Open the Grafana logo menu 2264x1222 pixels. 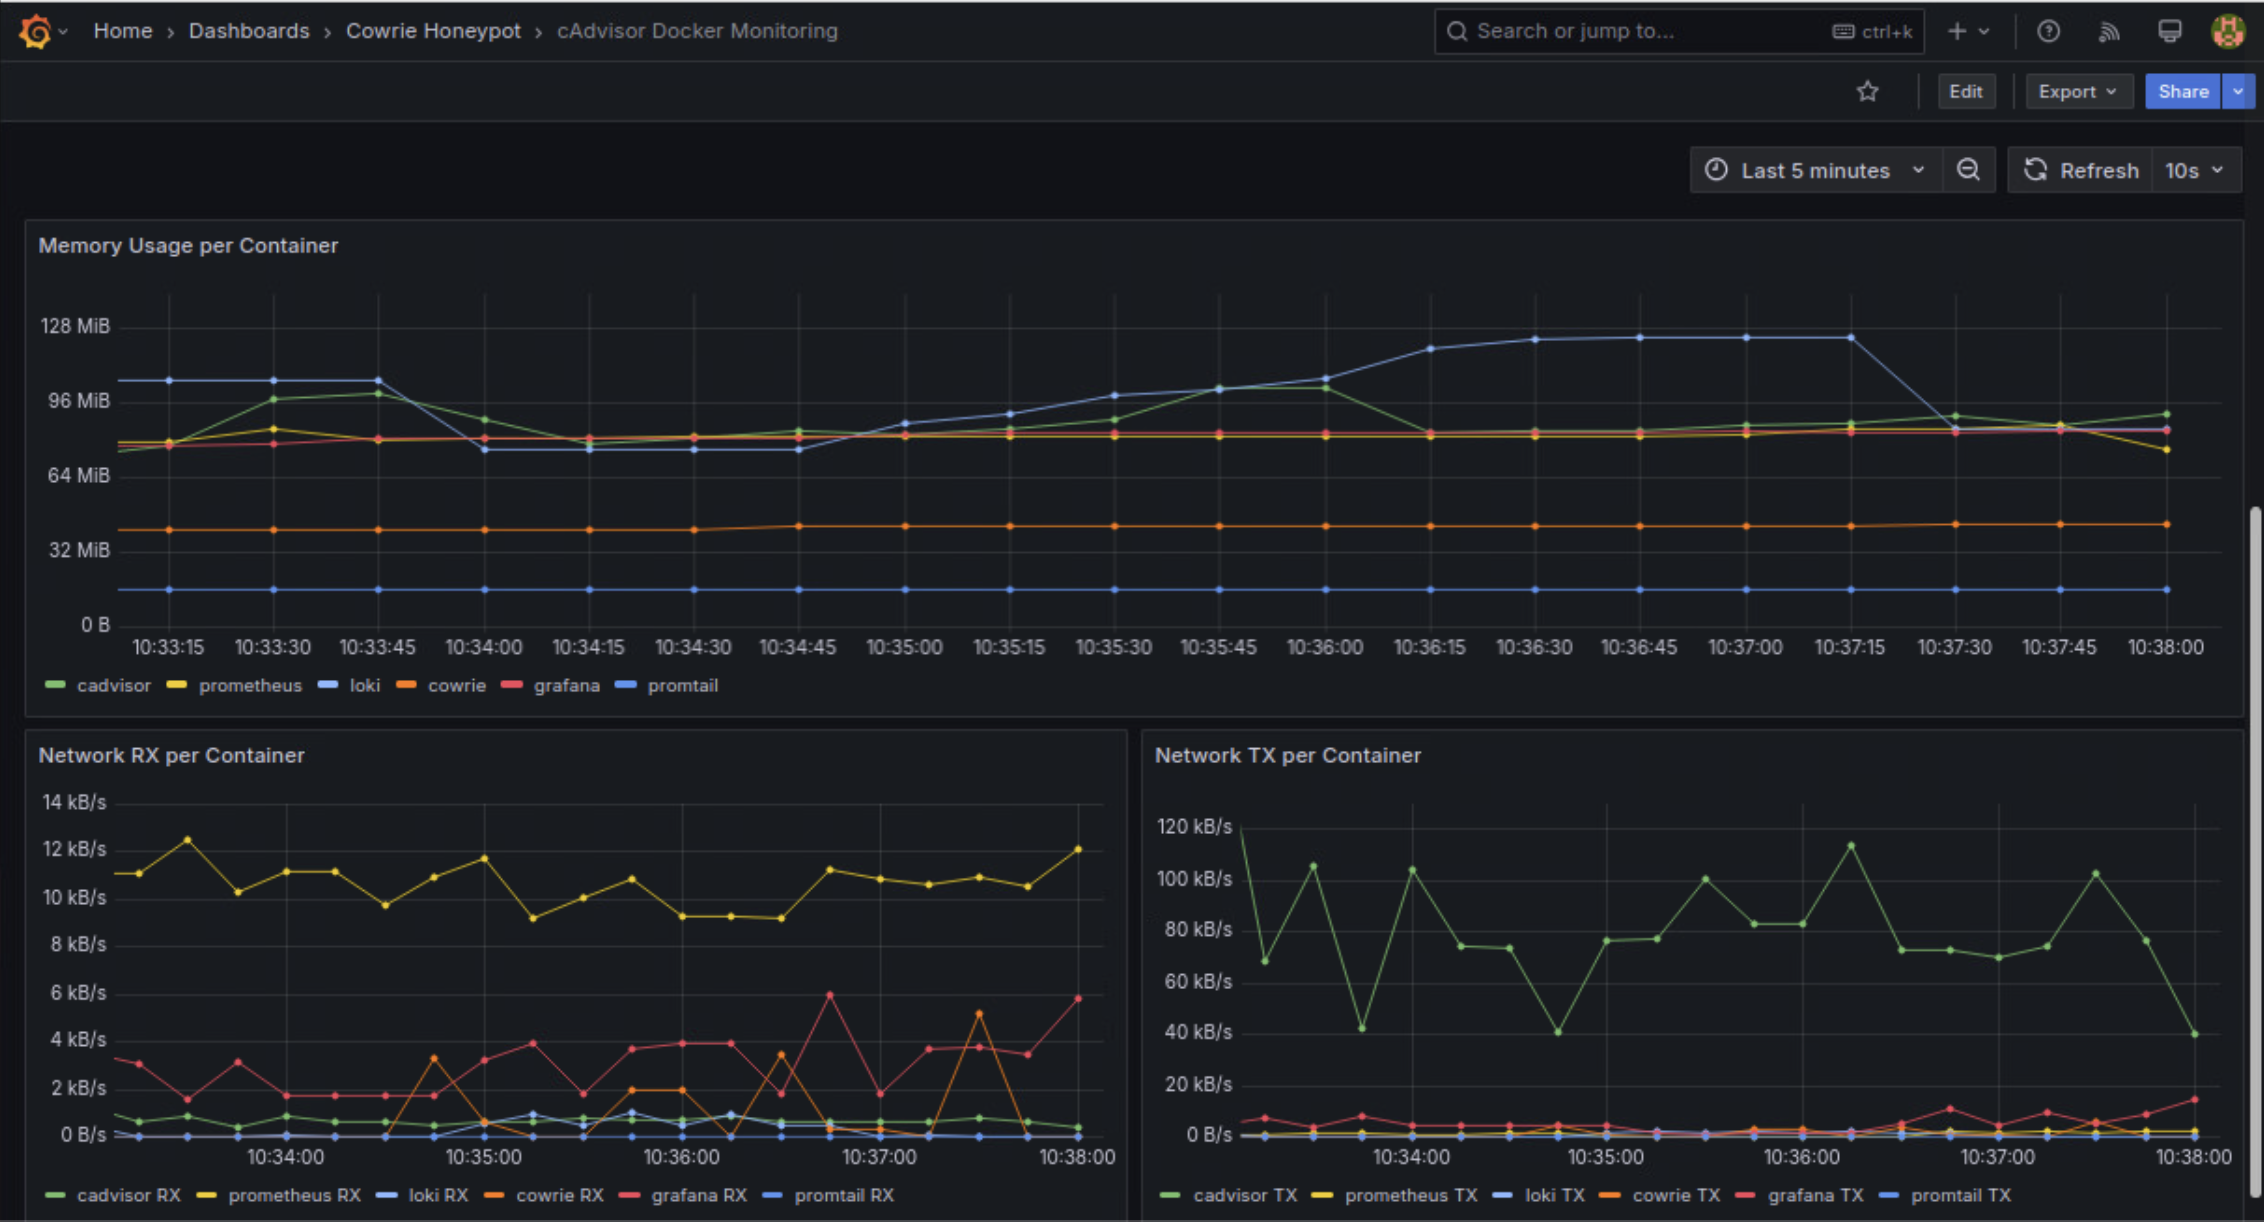[x=35, y=31]
